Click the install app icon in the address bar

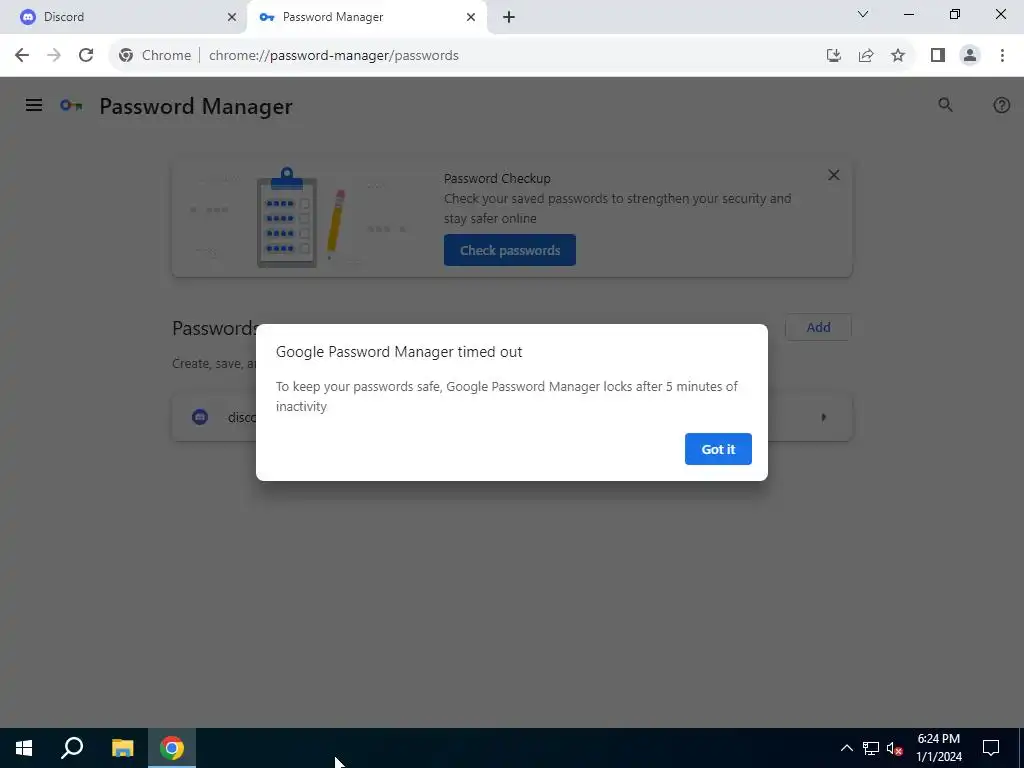click(x=833, y=56)
